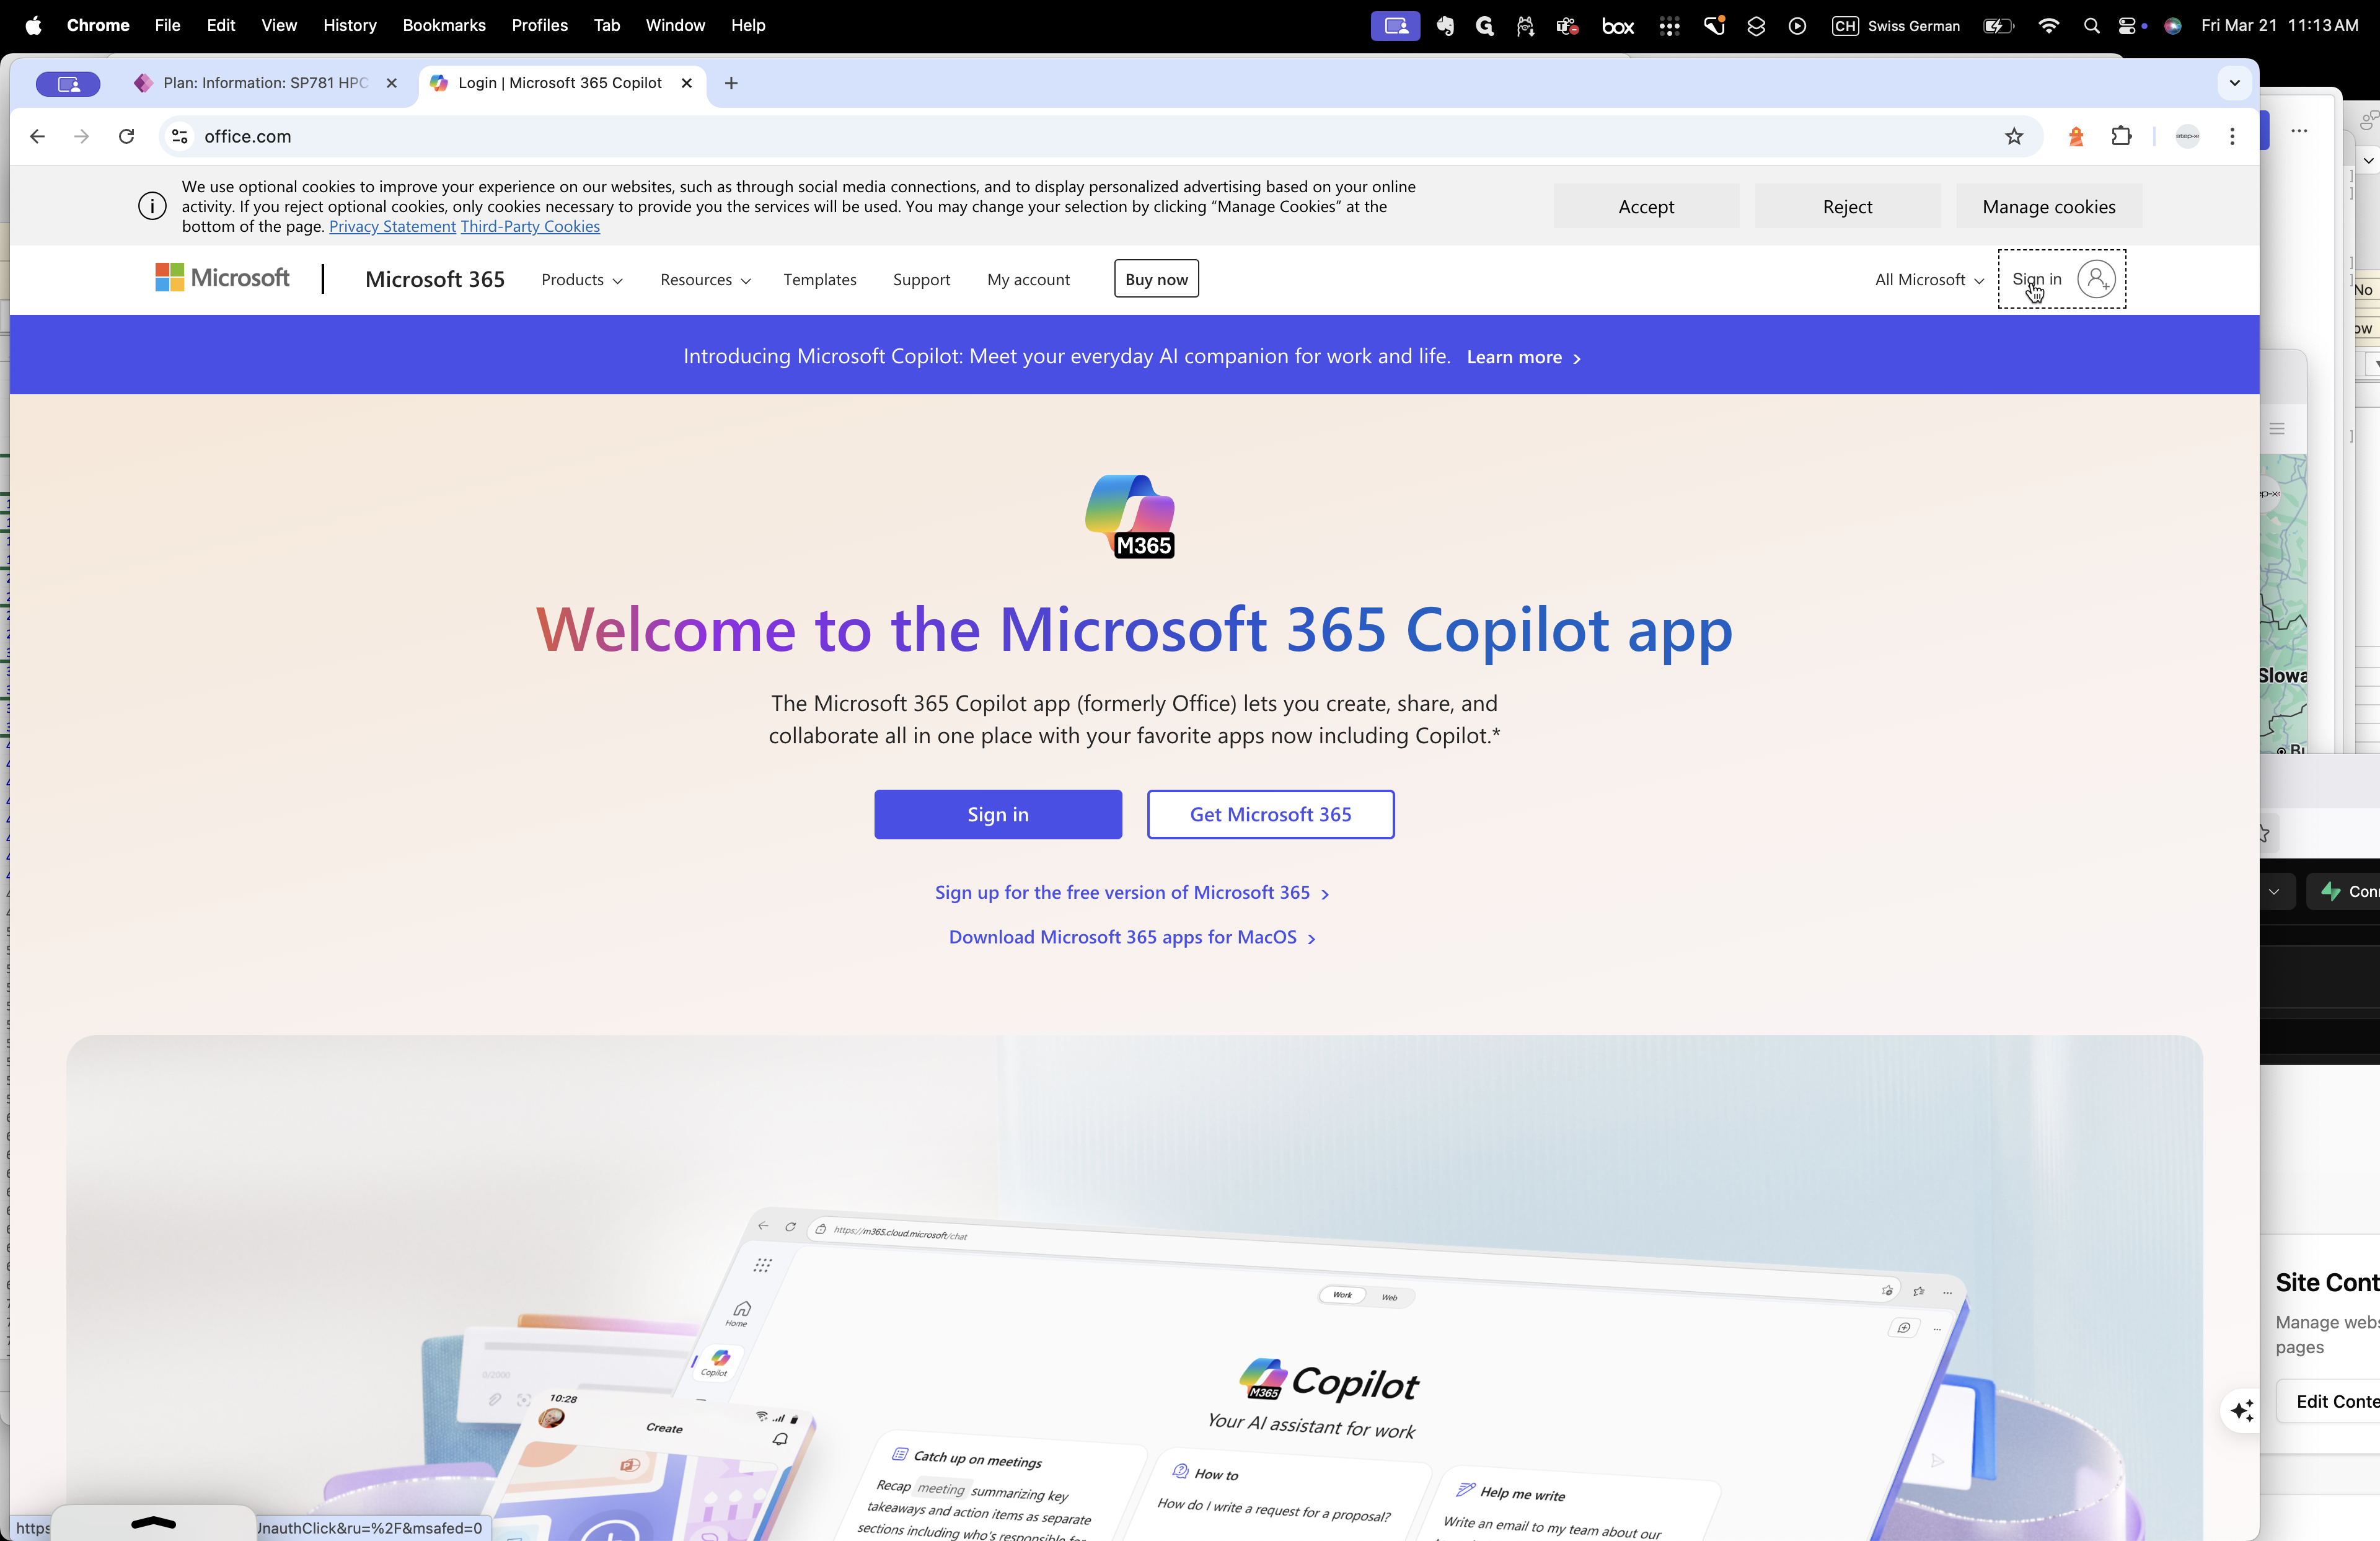
Task: Click the sparkle assistant icon at right edge
Action: pyautogui.click(x=2241, y=1410)
